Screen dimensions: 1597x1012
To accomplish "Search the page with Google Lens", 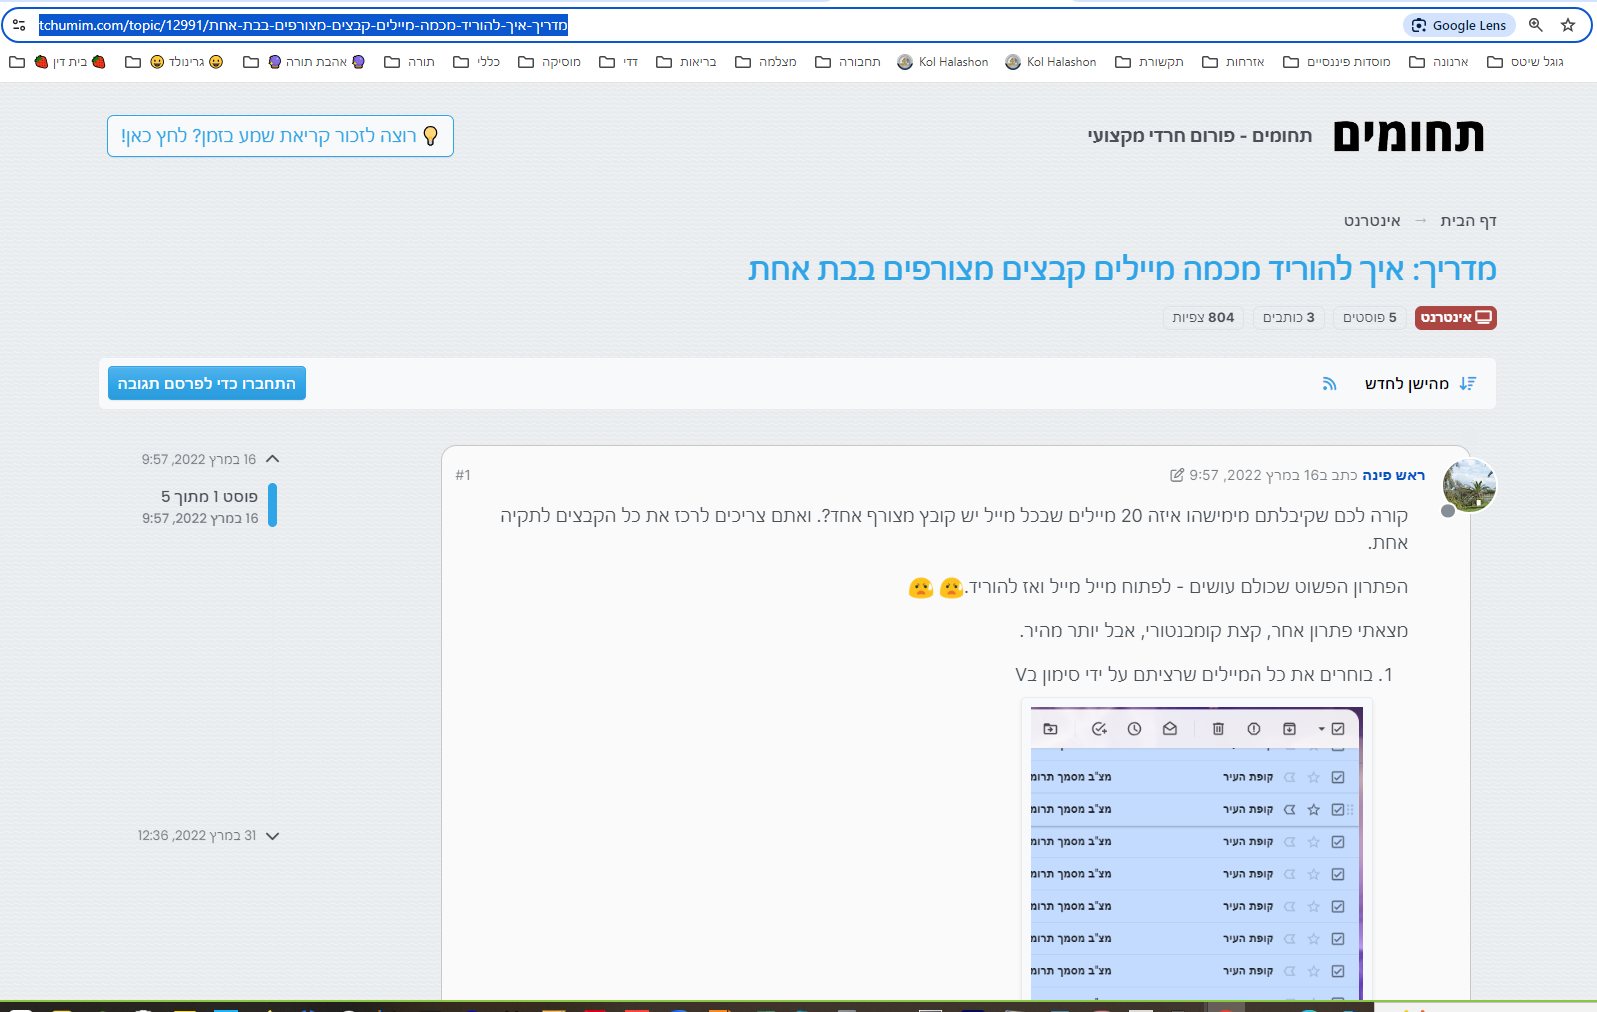I will (x=1460, y=25).
